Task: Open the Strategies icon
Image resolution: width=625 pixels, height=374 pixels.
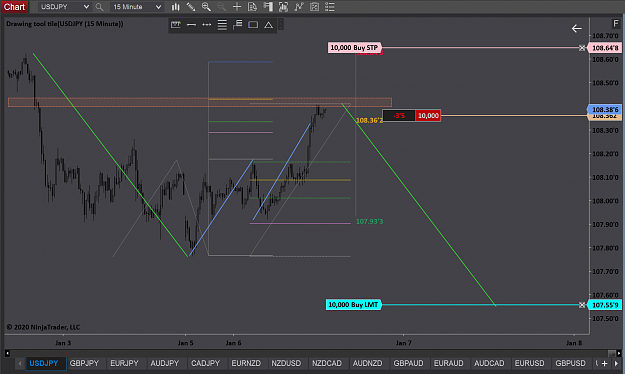Action: pyautogui.click(x=314, y=7)
